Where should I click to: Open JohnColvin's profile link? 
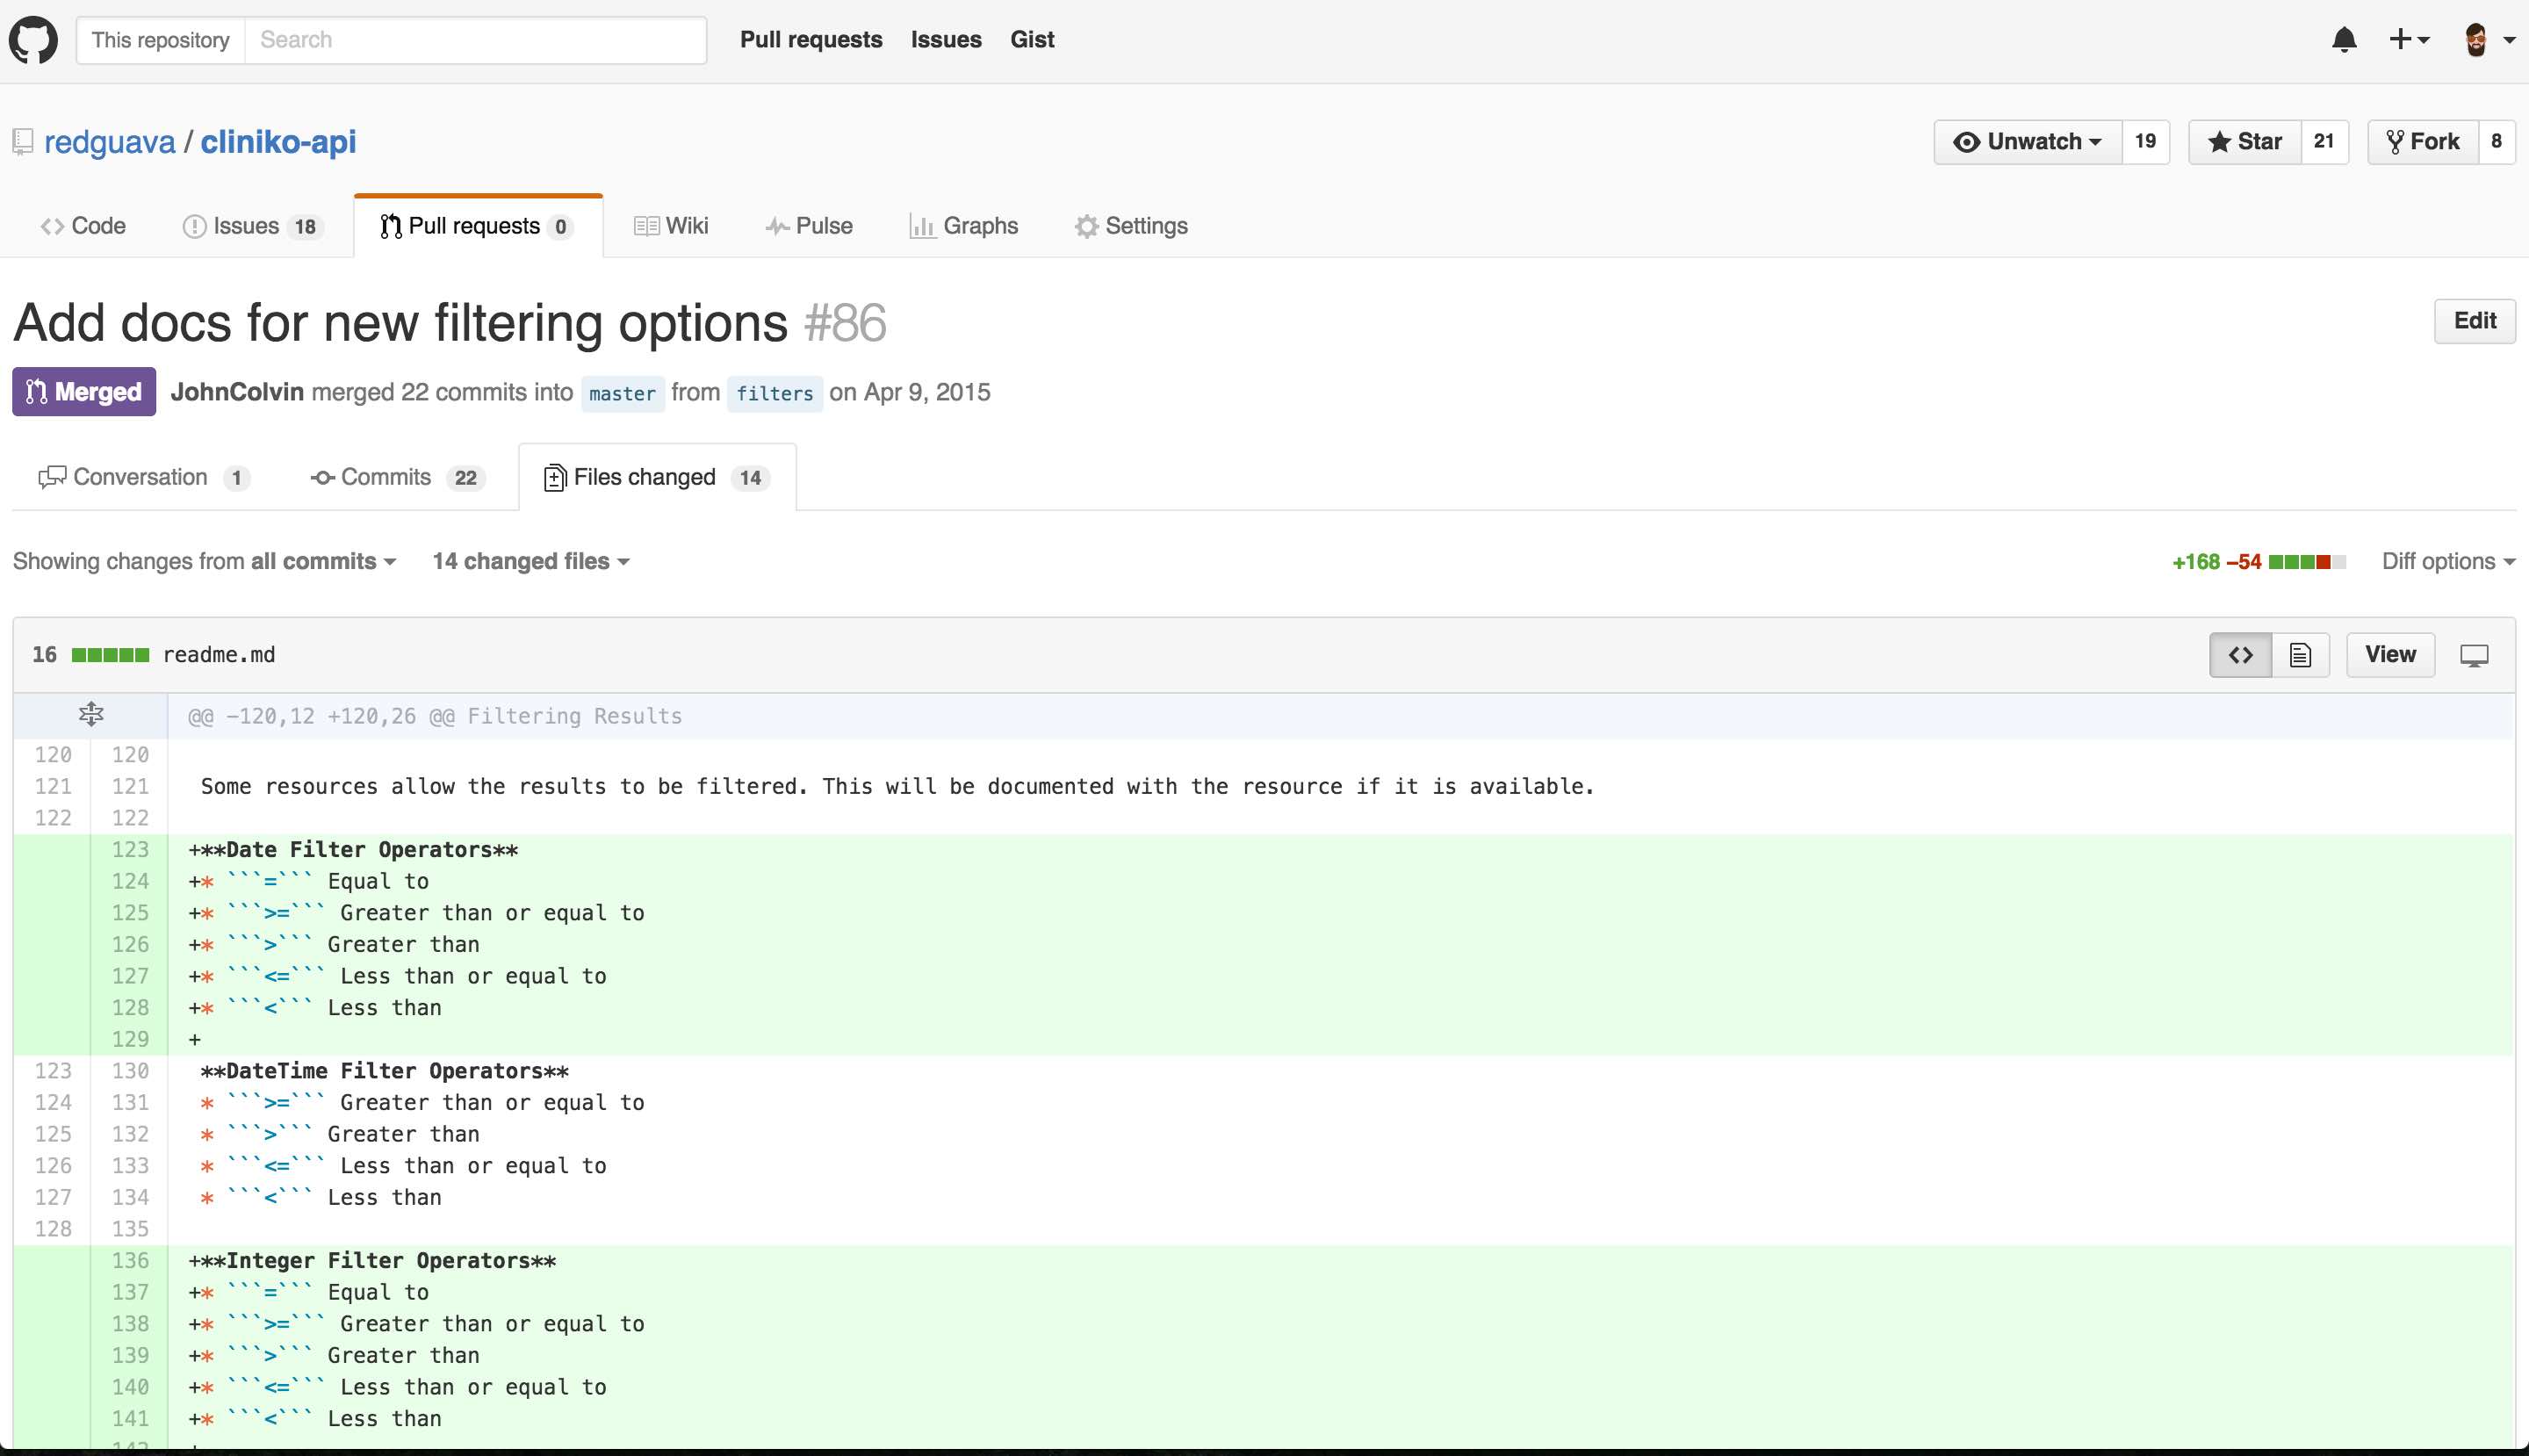(237, 392)
